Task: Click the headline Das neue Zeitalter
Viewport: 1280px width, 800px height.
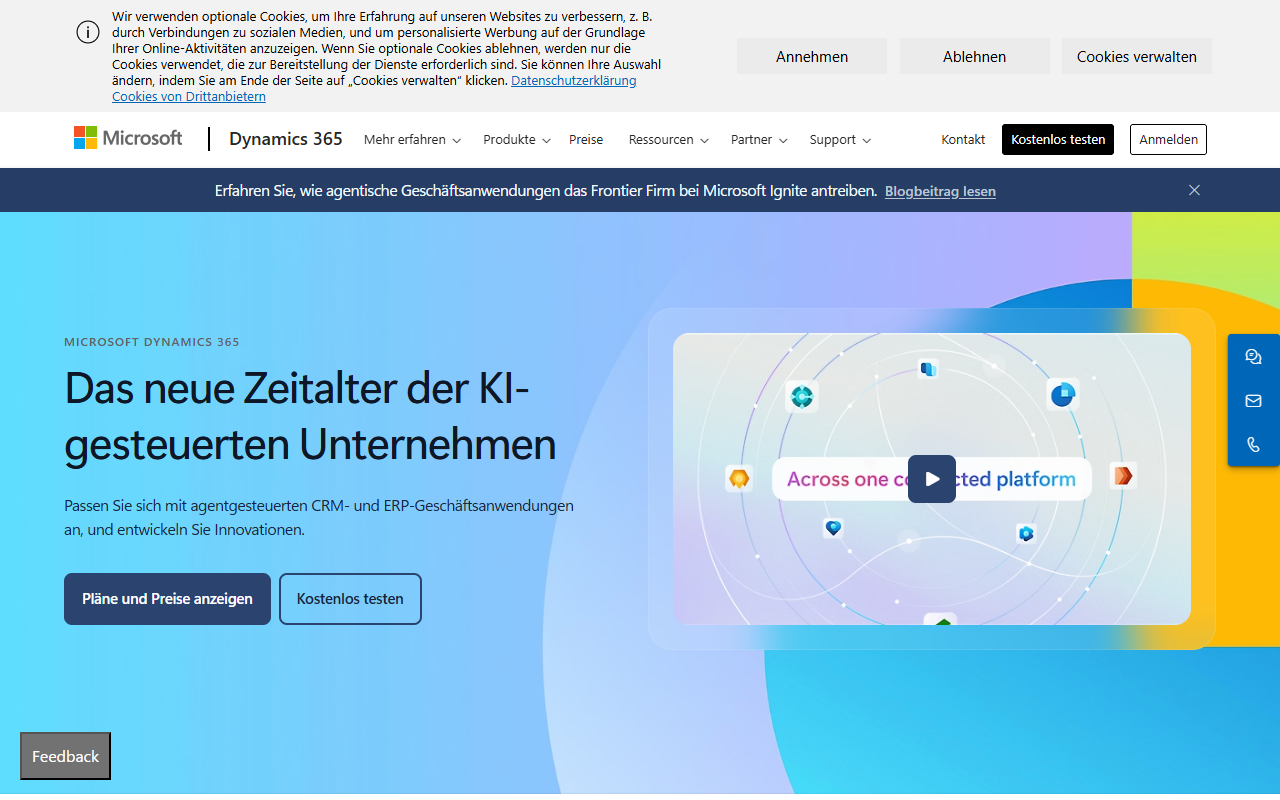Action: coord(310,416)
